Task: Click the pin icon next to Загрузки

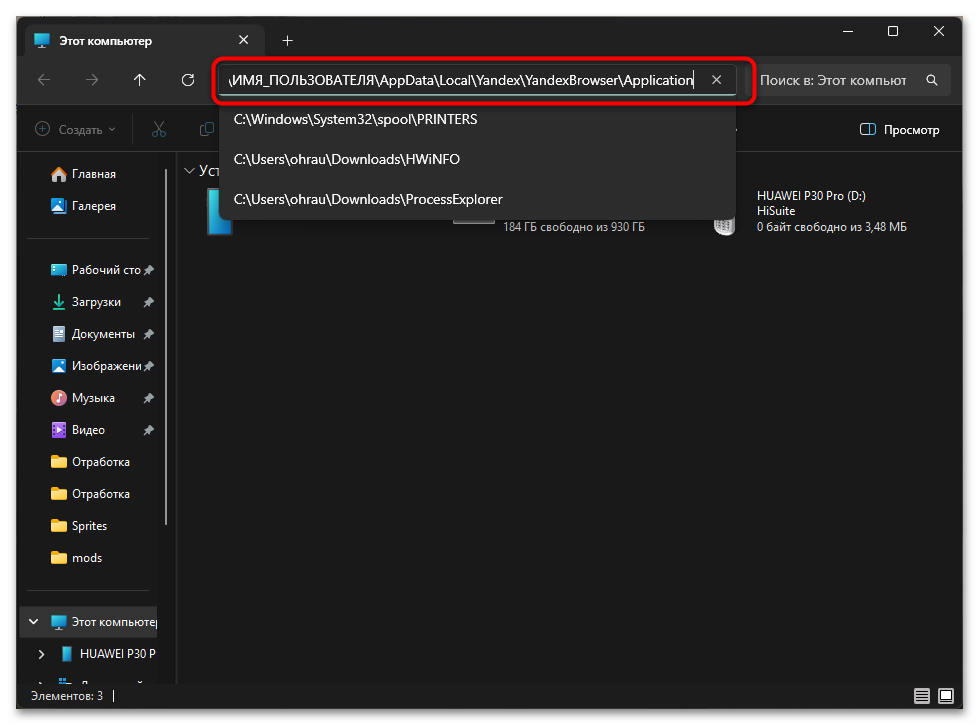Action: 149,302
